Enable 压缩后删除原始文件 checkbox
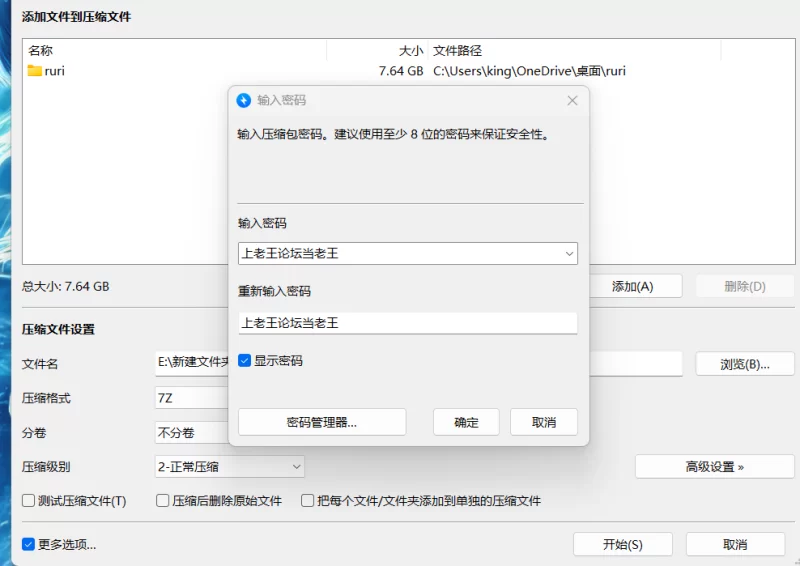Viewport: 800px width, 566px height. 163,501
